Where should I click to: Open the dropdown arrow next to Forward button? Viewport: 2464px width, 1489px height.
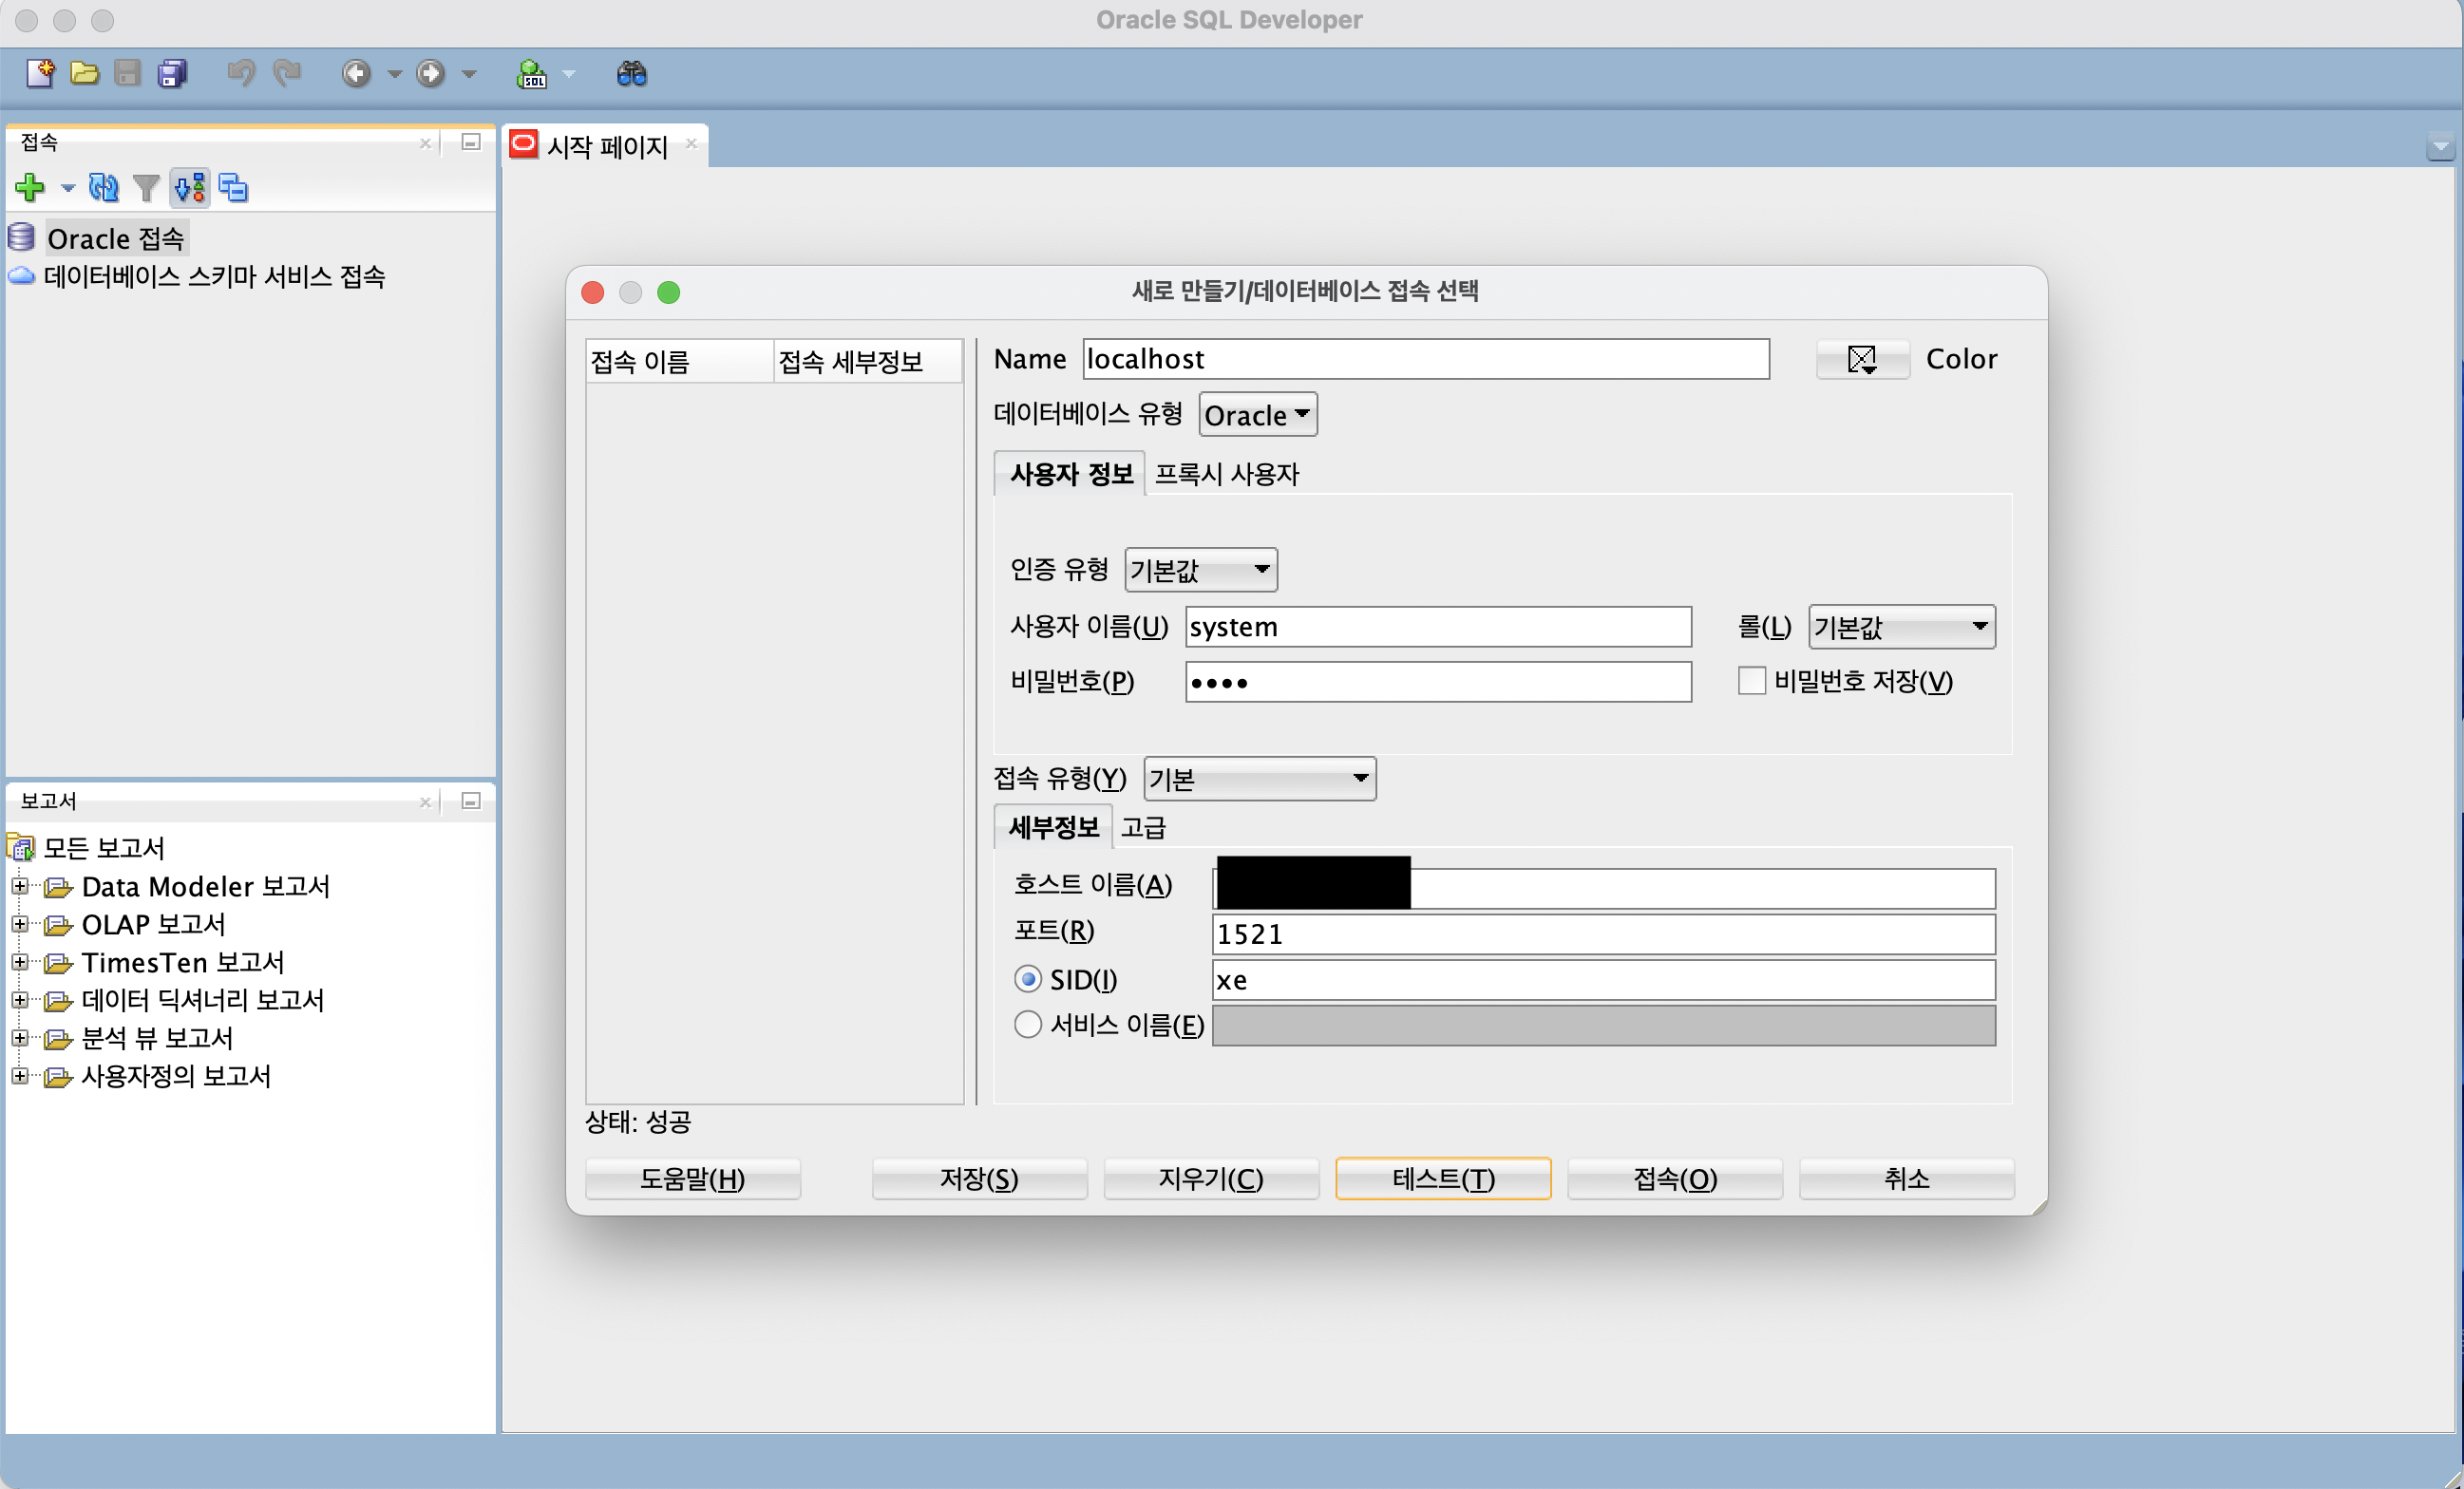[469, 74]
